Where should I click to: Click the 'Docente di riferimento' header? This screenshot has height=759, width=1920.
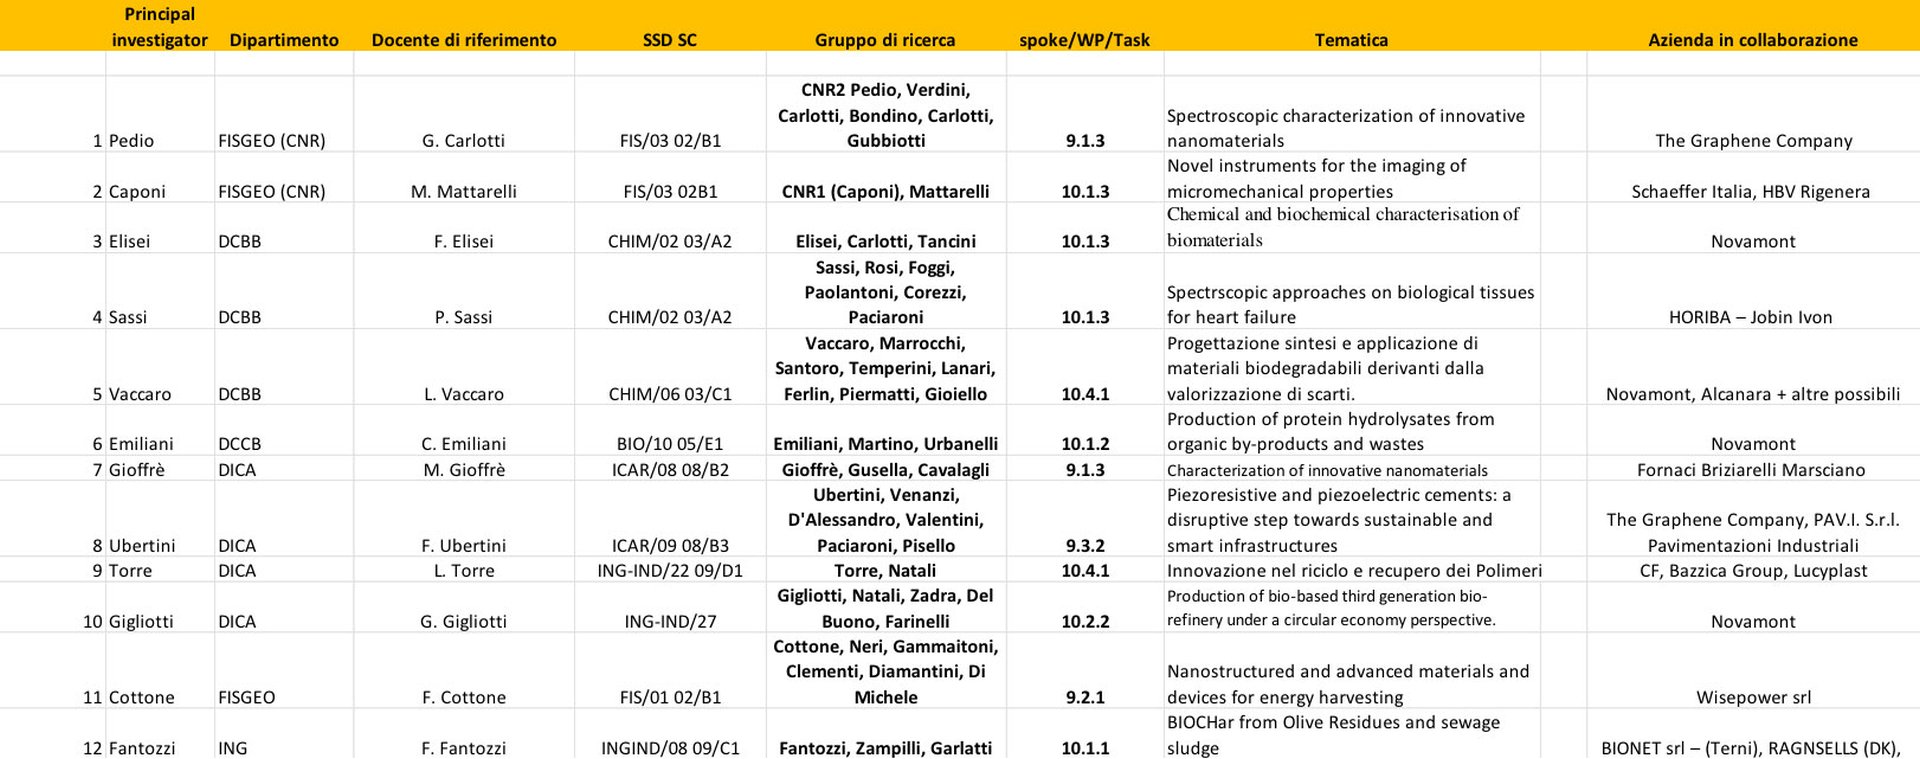coord(464,40)
